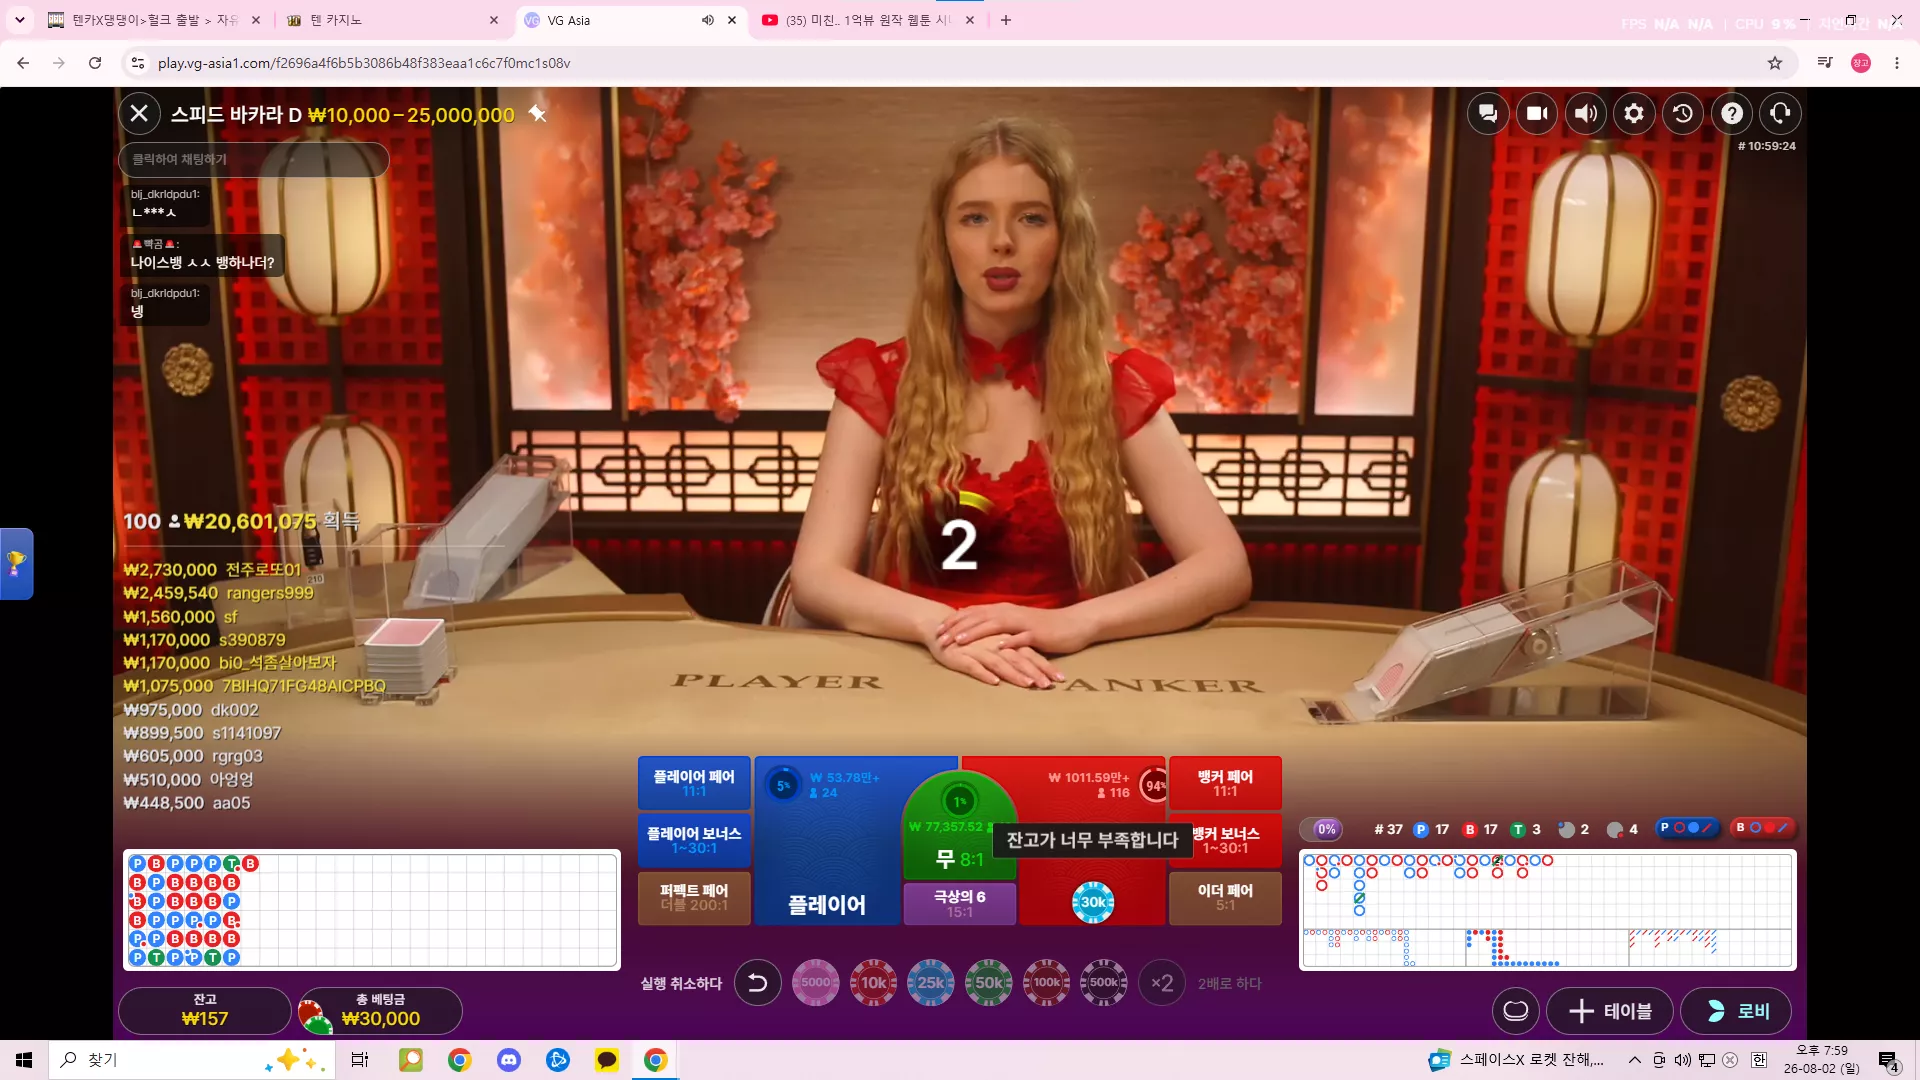Switch to the YouTube tab
The width and height of the screenshot is (1920, 1080).
click(x=868, y=20)
